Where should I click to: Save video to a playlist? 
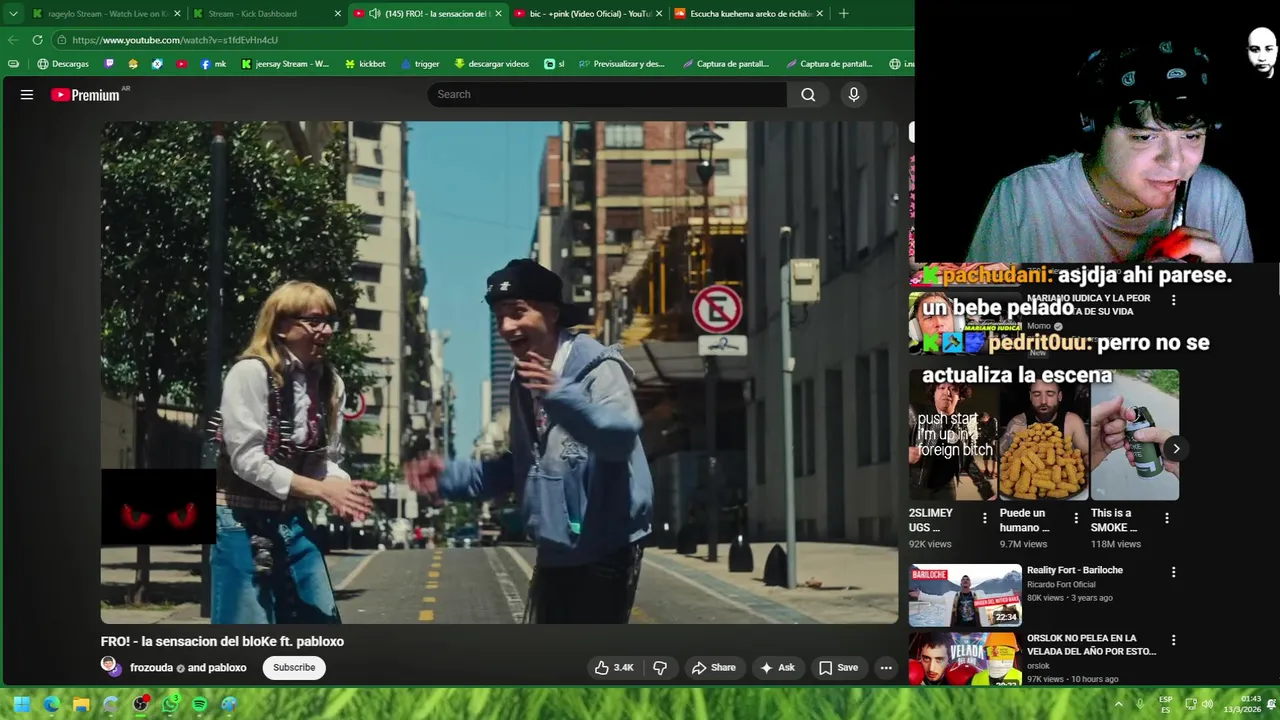838,668
